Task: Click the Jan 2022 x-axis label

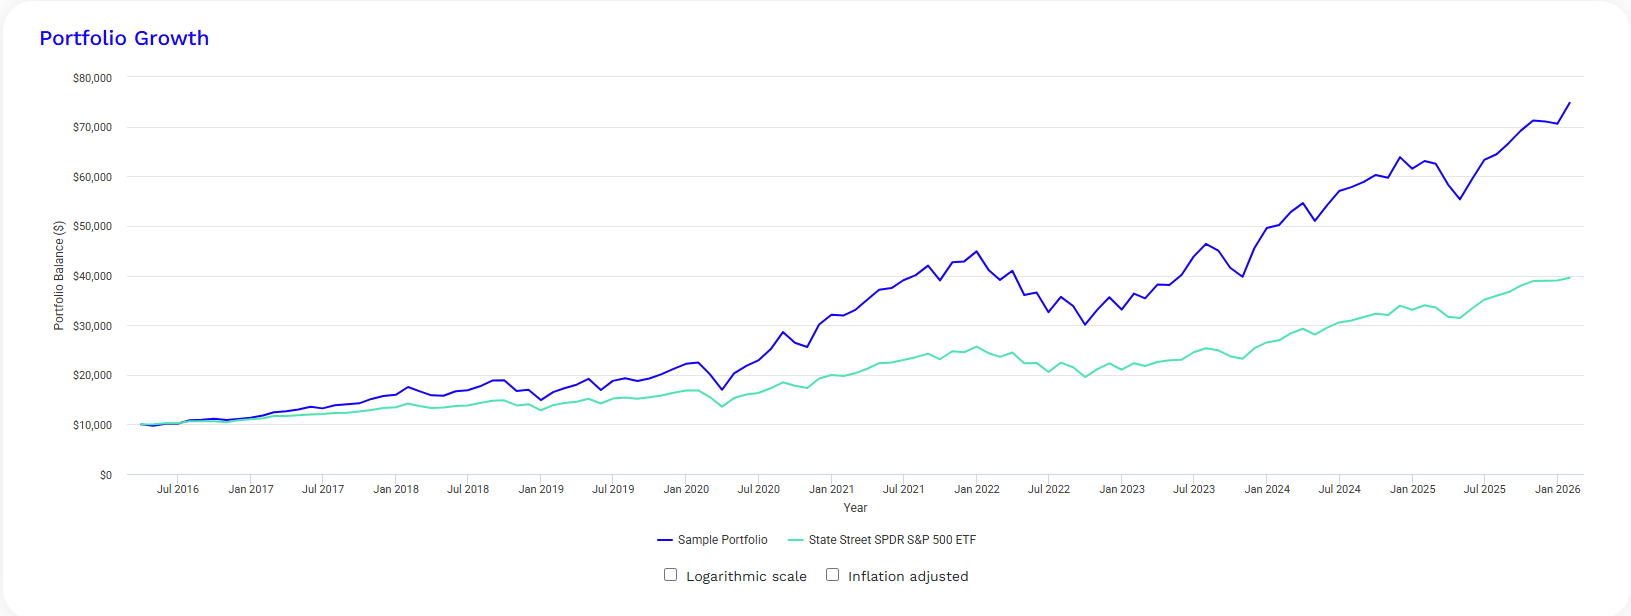Action: 977,489
